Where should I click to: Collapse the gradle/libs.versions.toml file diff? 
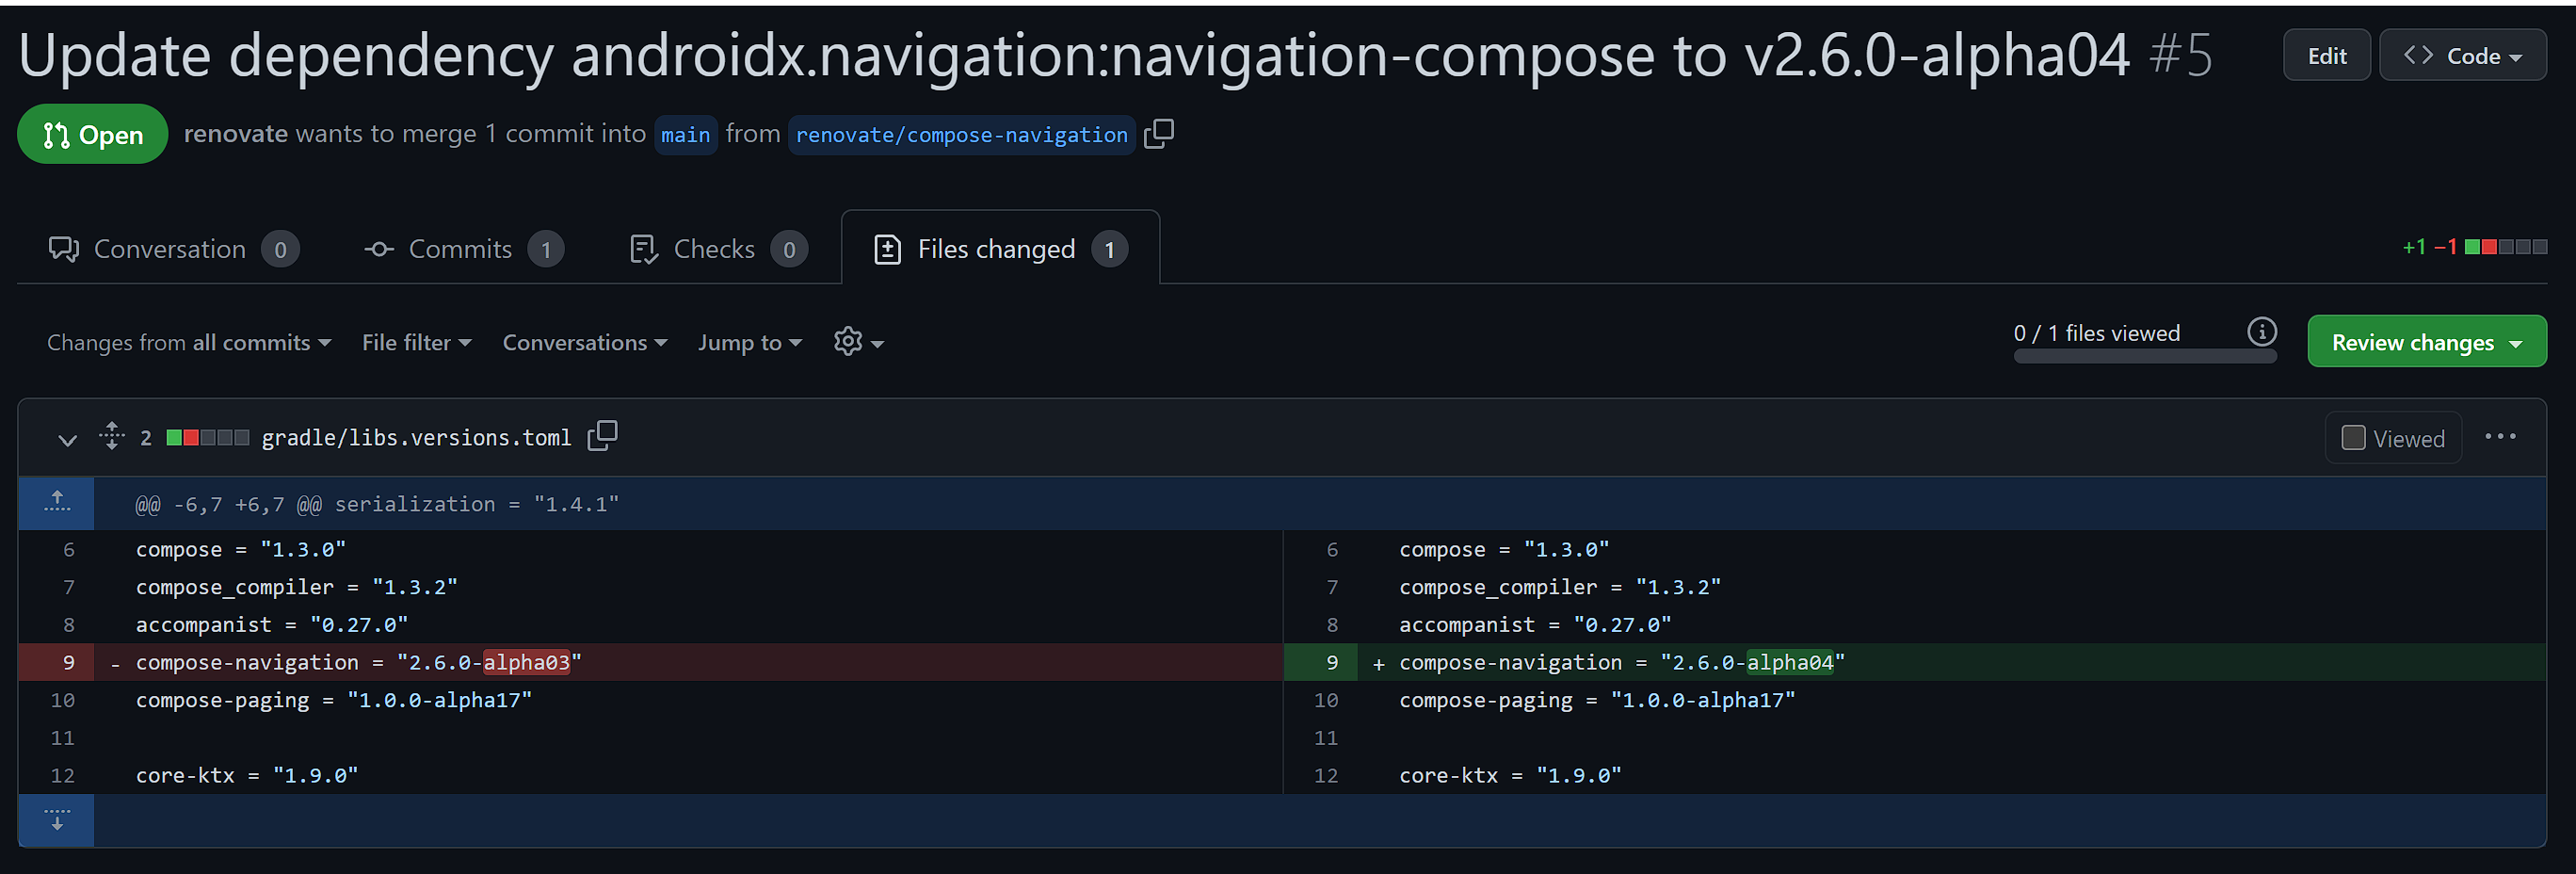click(x=67, y=439)
